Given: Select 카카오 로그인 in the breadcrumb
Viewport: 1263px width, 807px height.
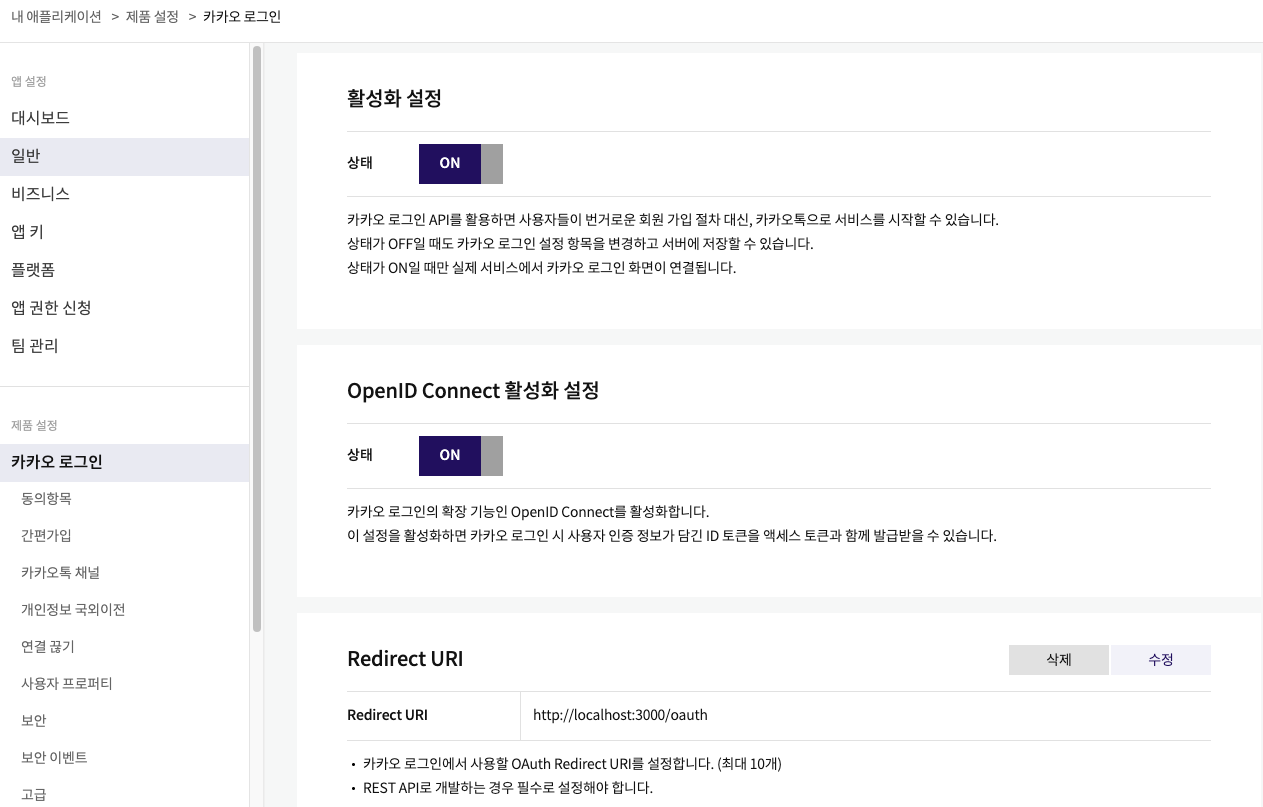Looking at the screenshot, I should tap(241, 17).
